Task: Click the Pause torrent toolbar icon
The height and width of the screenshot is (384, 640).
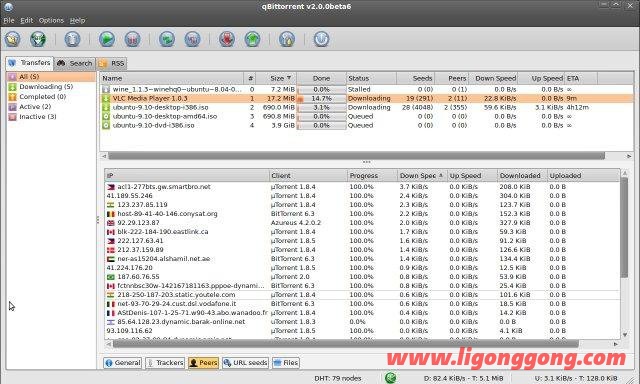Action: click(132, 39)
